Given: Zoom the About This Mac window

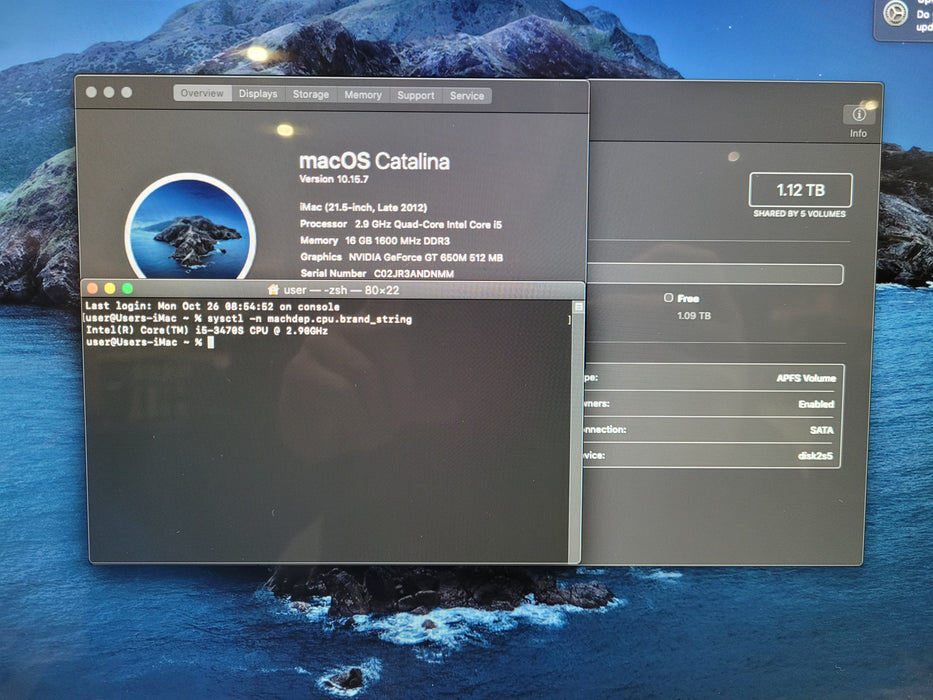Looking at the screenshot, I should coord(127,92).
